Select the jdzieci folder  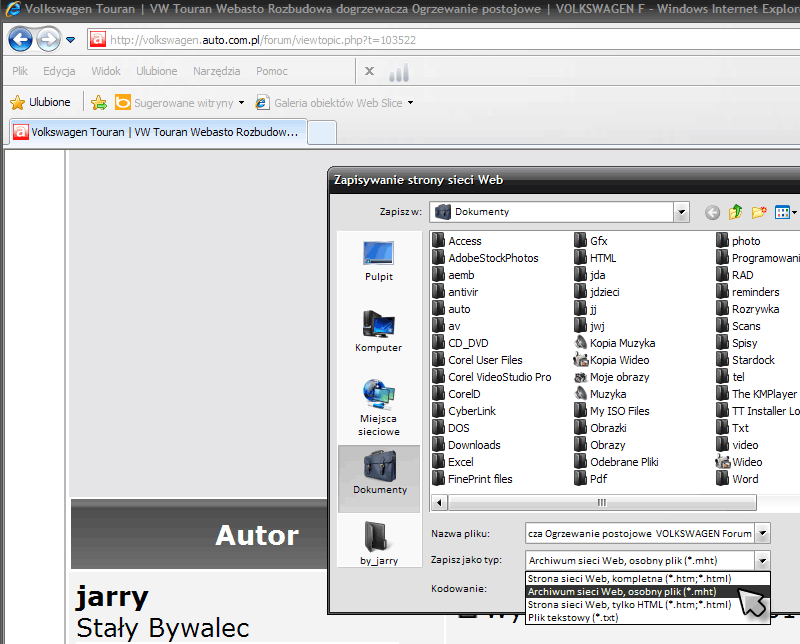click(x=597, y=292)
